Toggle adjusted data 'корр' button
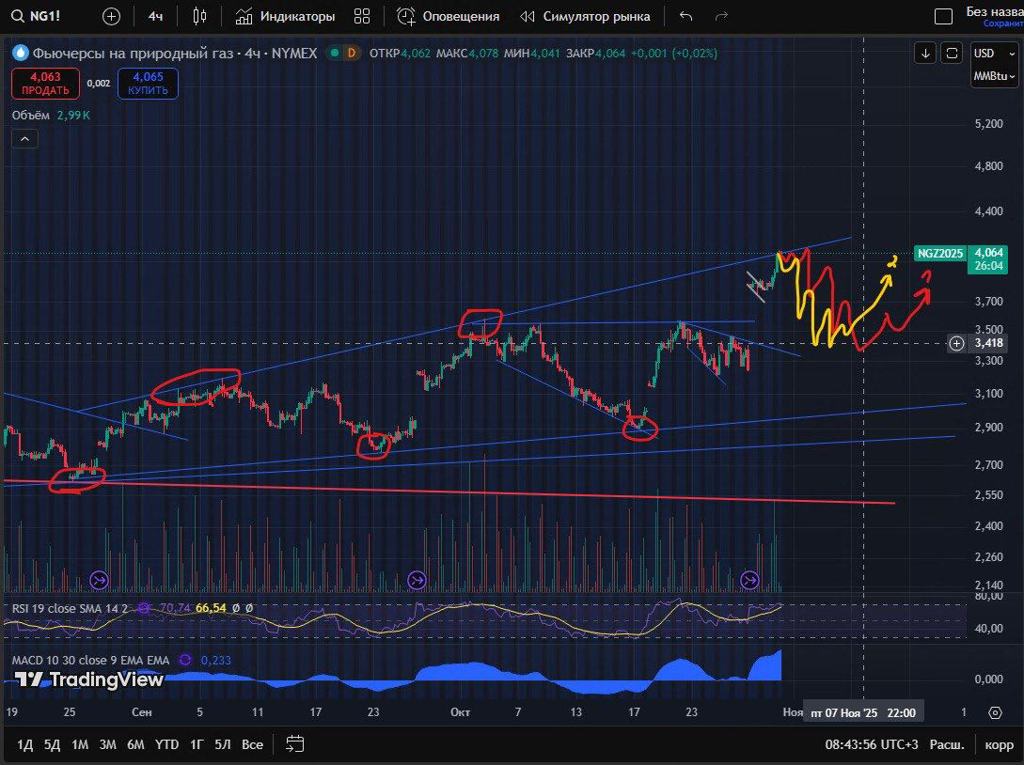 coord(999,744)
